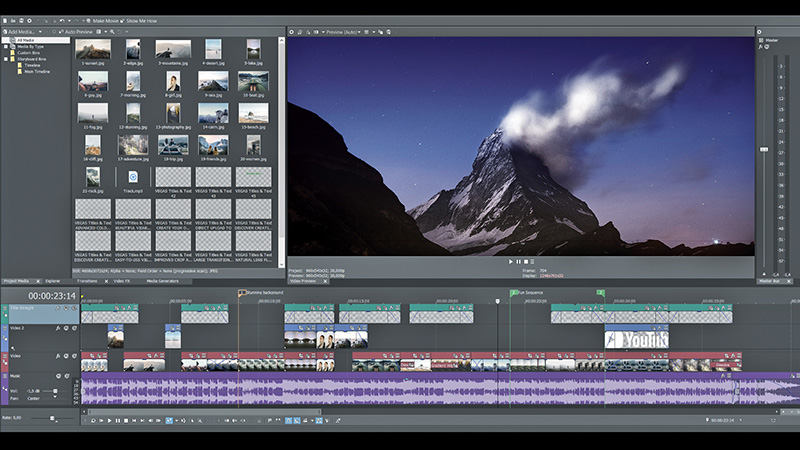Solo the Video track

(x=74, y=355)
